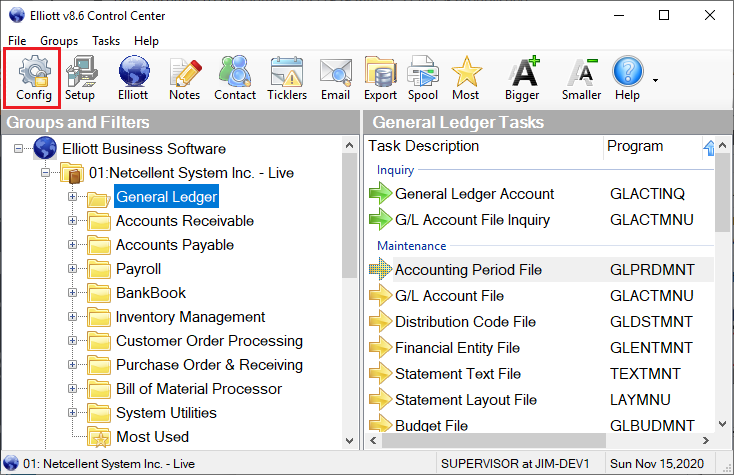Viewport: 734px width, 475px height.
Task: Select the General Ledger folder
Action: point(167,197)
